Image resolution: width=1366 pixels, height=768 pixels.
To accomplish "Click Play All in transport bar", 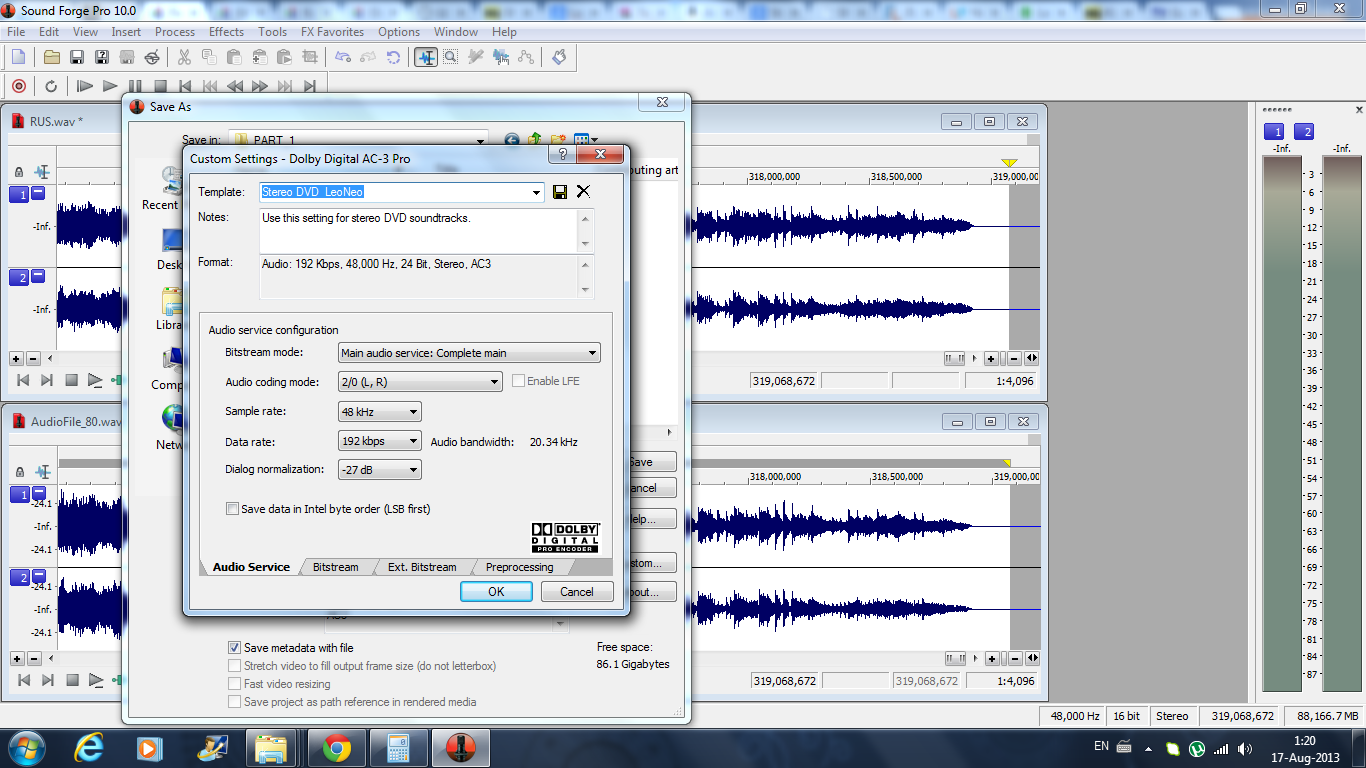I will coord(85,86).
